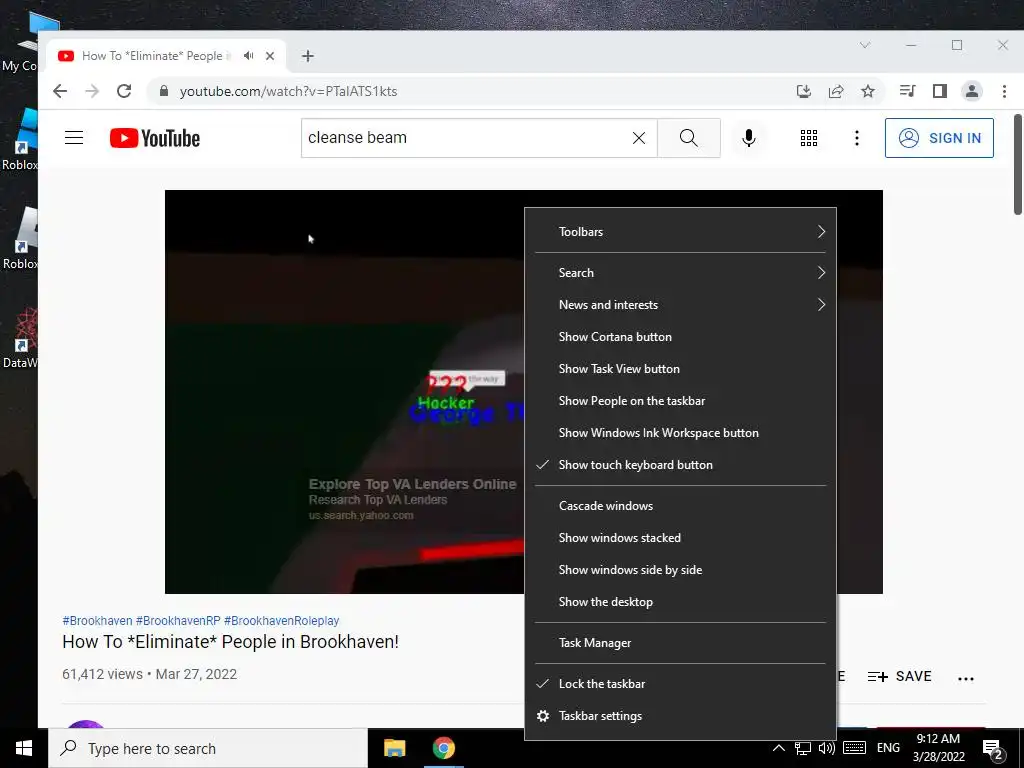The height and width of the screenshot is (768, 1024).
Task: Clear the search box with X
Action: click(639, 138)
